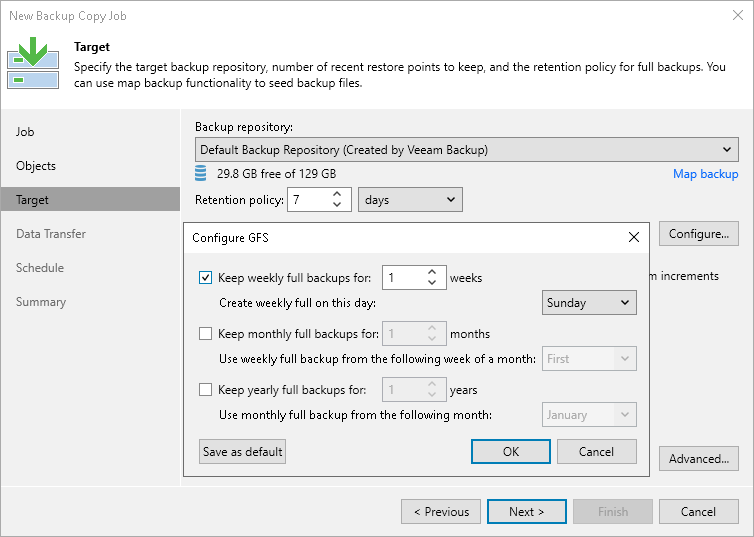Screen dimensions: 754x537
Task: Click the Finish wizard button
Action: (613, 512)
